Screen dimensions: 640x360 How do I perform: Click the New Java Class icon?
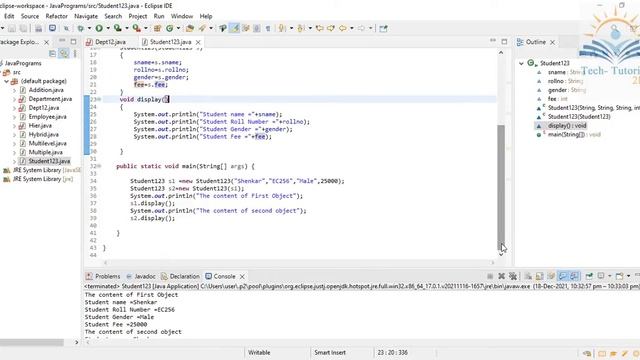click(169, 28)
